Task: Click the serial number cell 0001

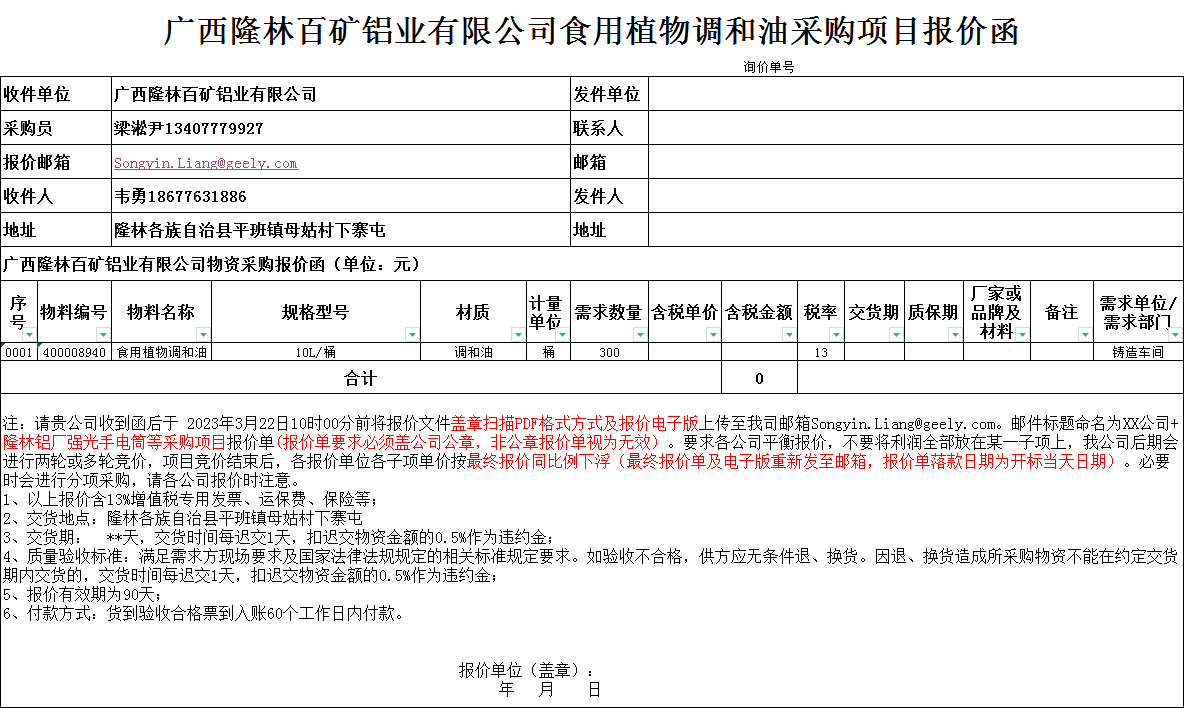Action: coord(19,352)
